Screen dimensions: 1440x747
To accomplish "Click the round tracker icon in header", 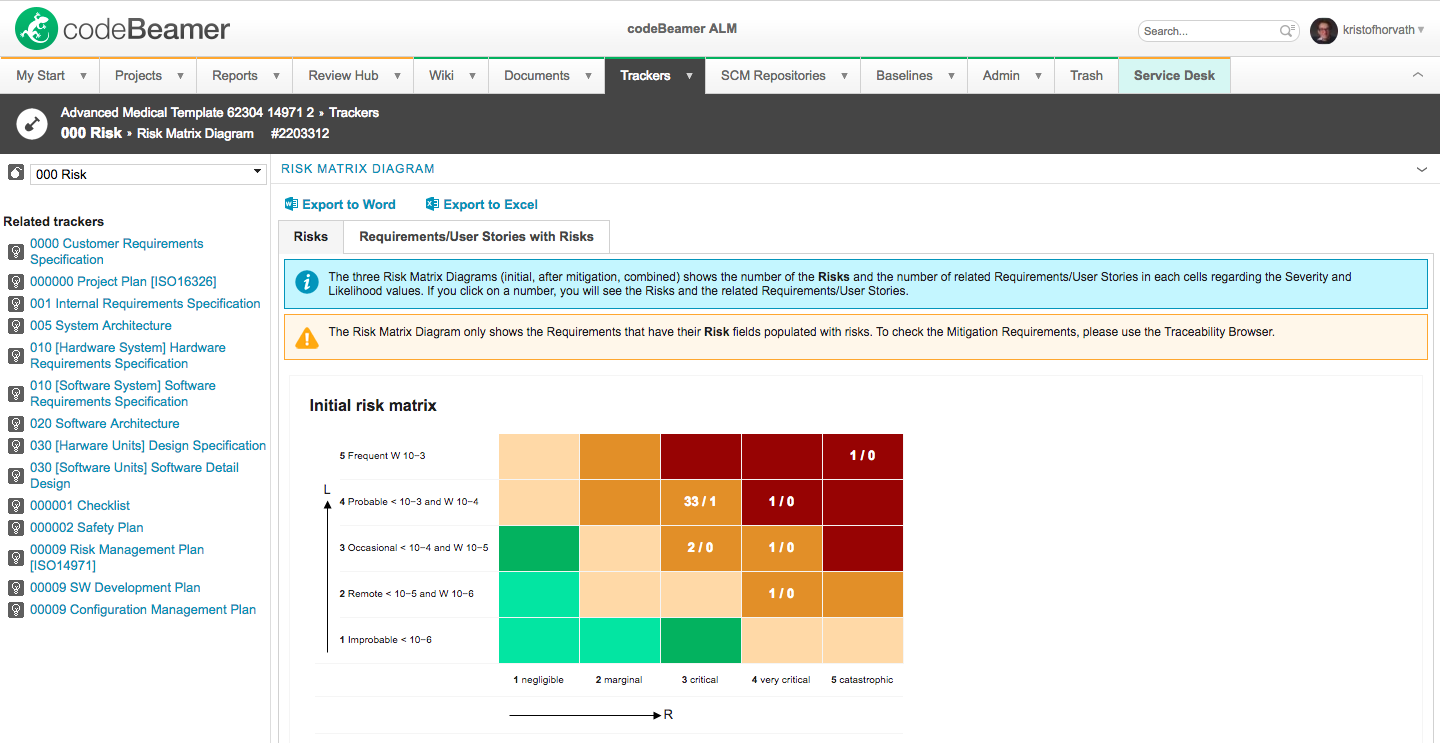I will click(x=34, y=124).
